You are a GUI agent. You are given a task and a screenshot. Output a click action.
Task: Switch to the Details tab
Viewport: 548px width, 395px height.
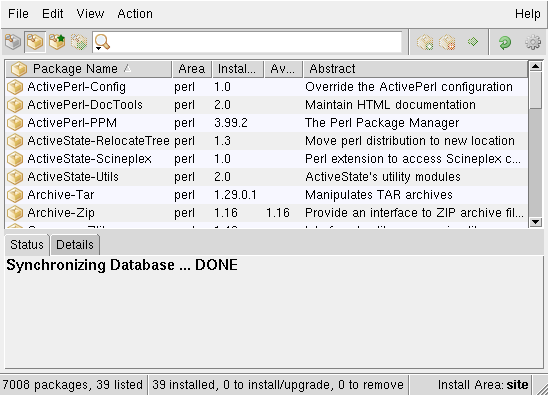click(x=75, y=245)
